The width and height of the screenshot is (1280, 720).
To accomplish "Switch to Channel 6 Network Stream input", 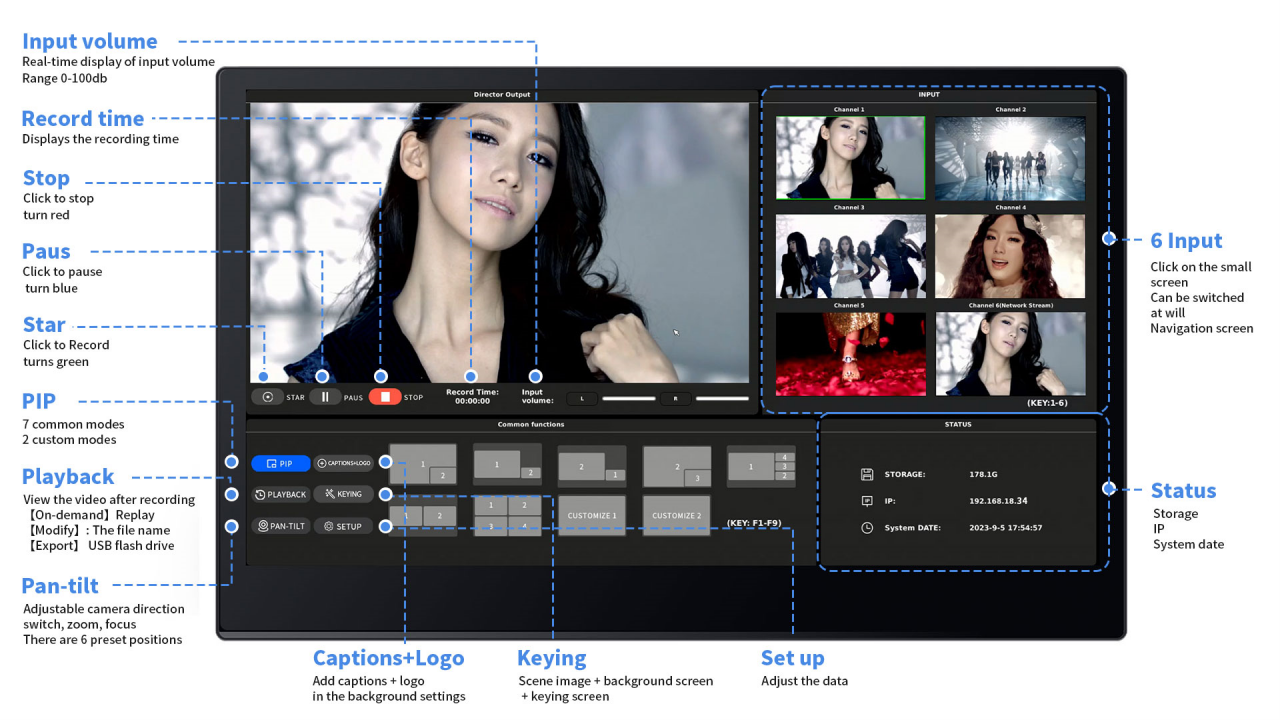I will pyautogui.click(x=1010, y=353).
